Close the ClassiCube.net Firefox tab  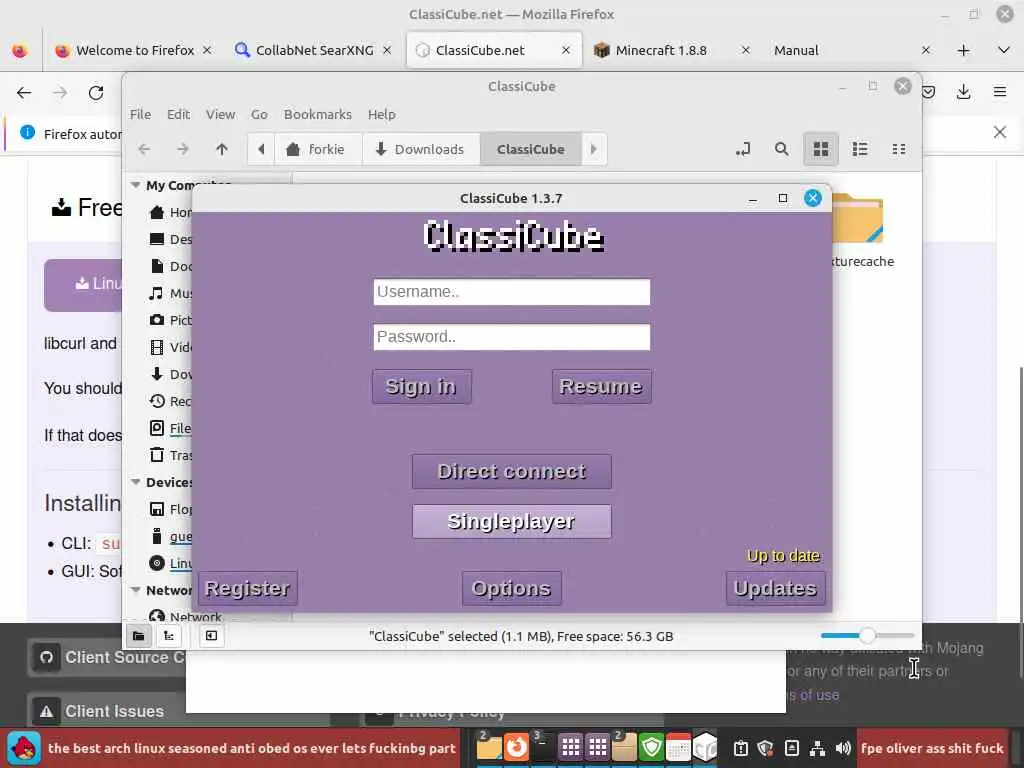click(566, 50)
